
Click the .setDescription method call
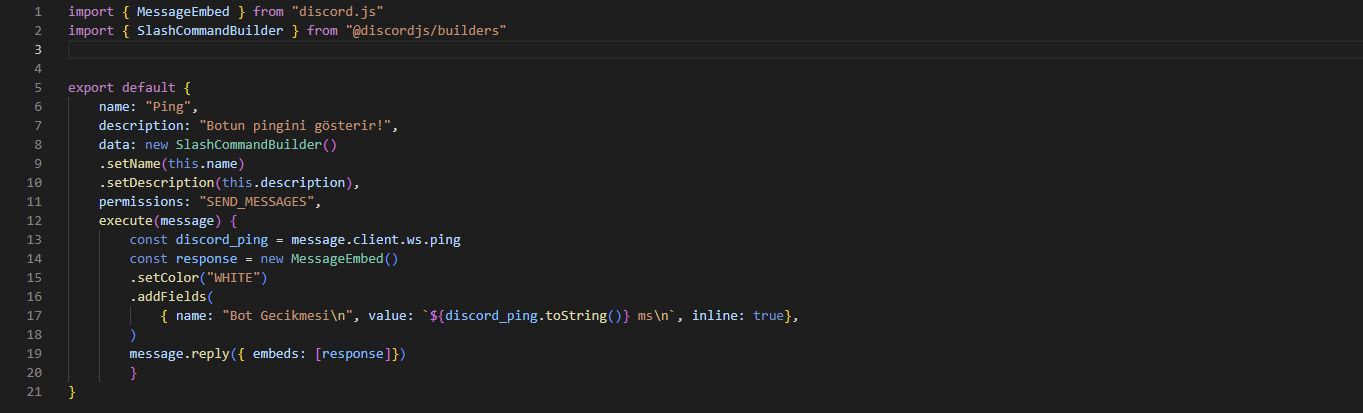156,183
